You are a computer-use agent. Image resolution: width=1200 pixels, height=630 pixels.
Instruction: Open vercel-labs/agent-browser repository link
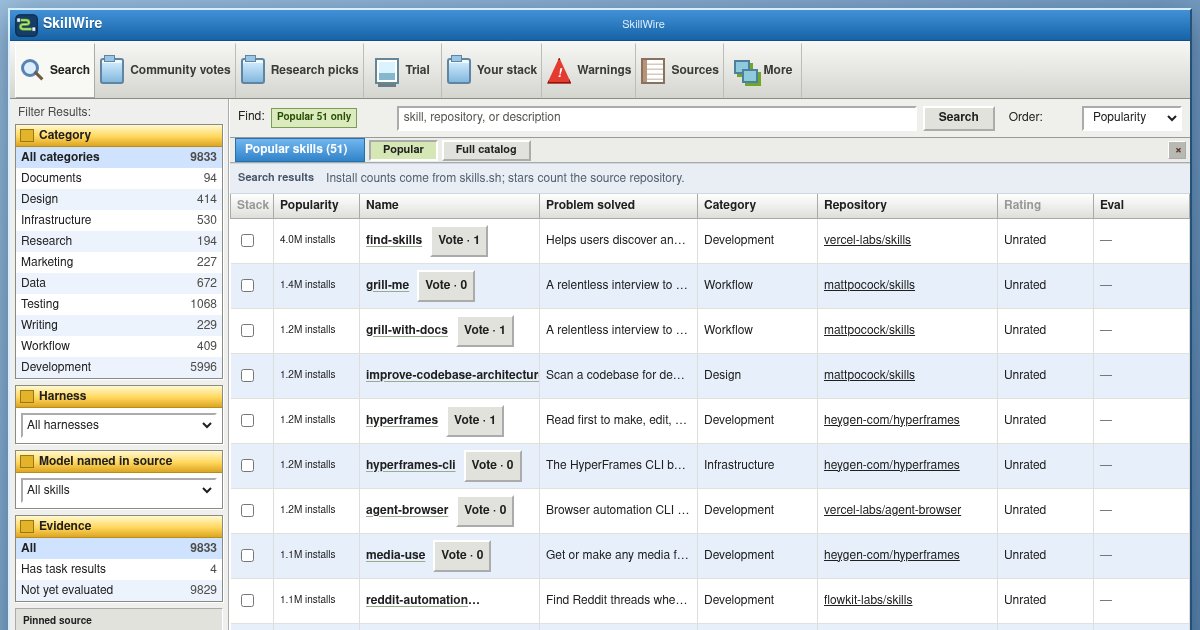tap(892, 510)
